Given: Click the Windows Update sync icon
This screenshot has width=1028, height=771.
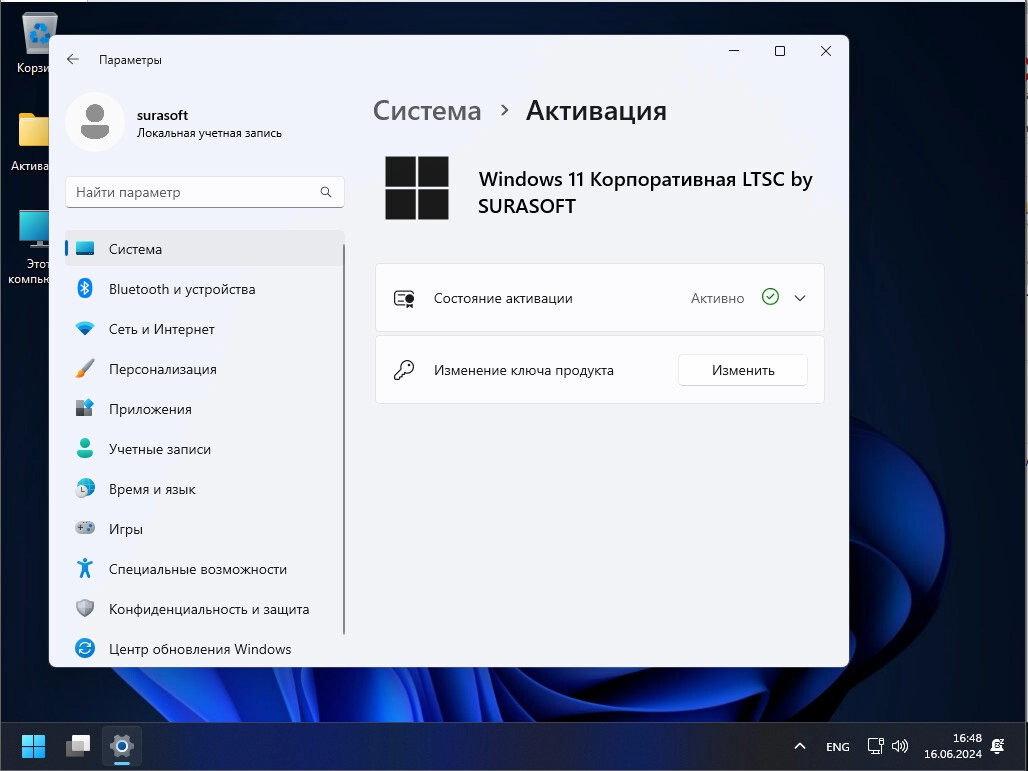Looking at the screenshot, I should pos(85,648).
